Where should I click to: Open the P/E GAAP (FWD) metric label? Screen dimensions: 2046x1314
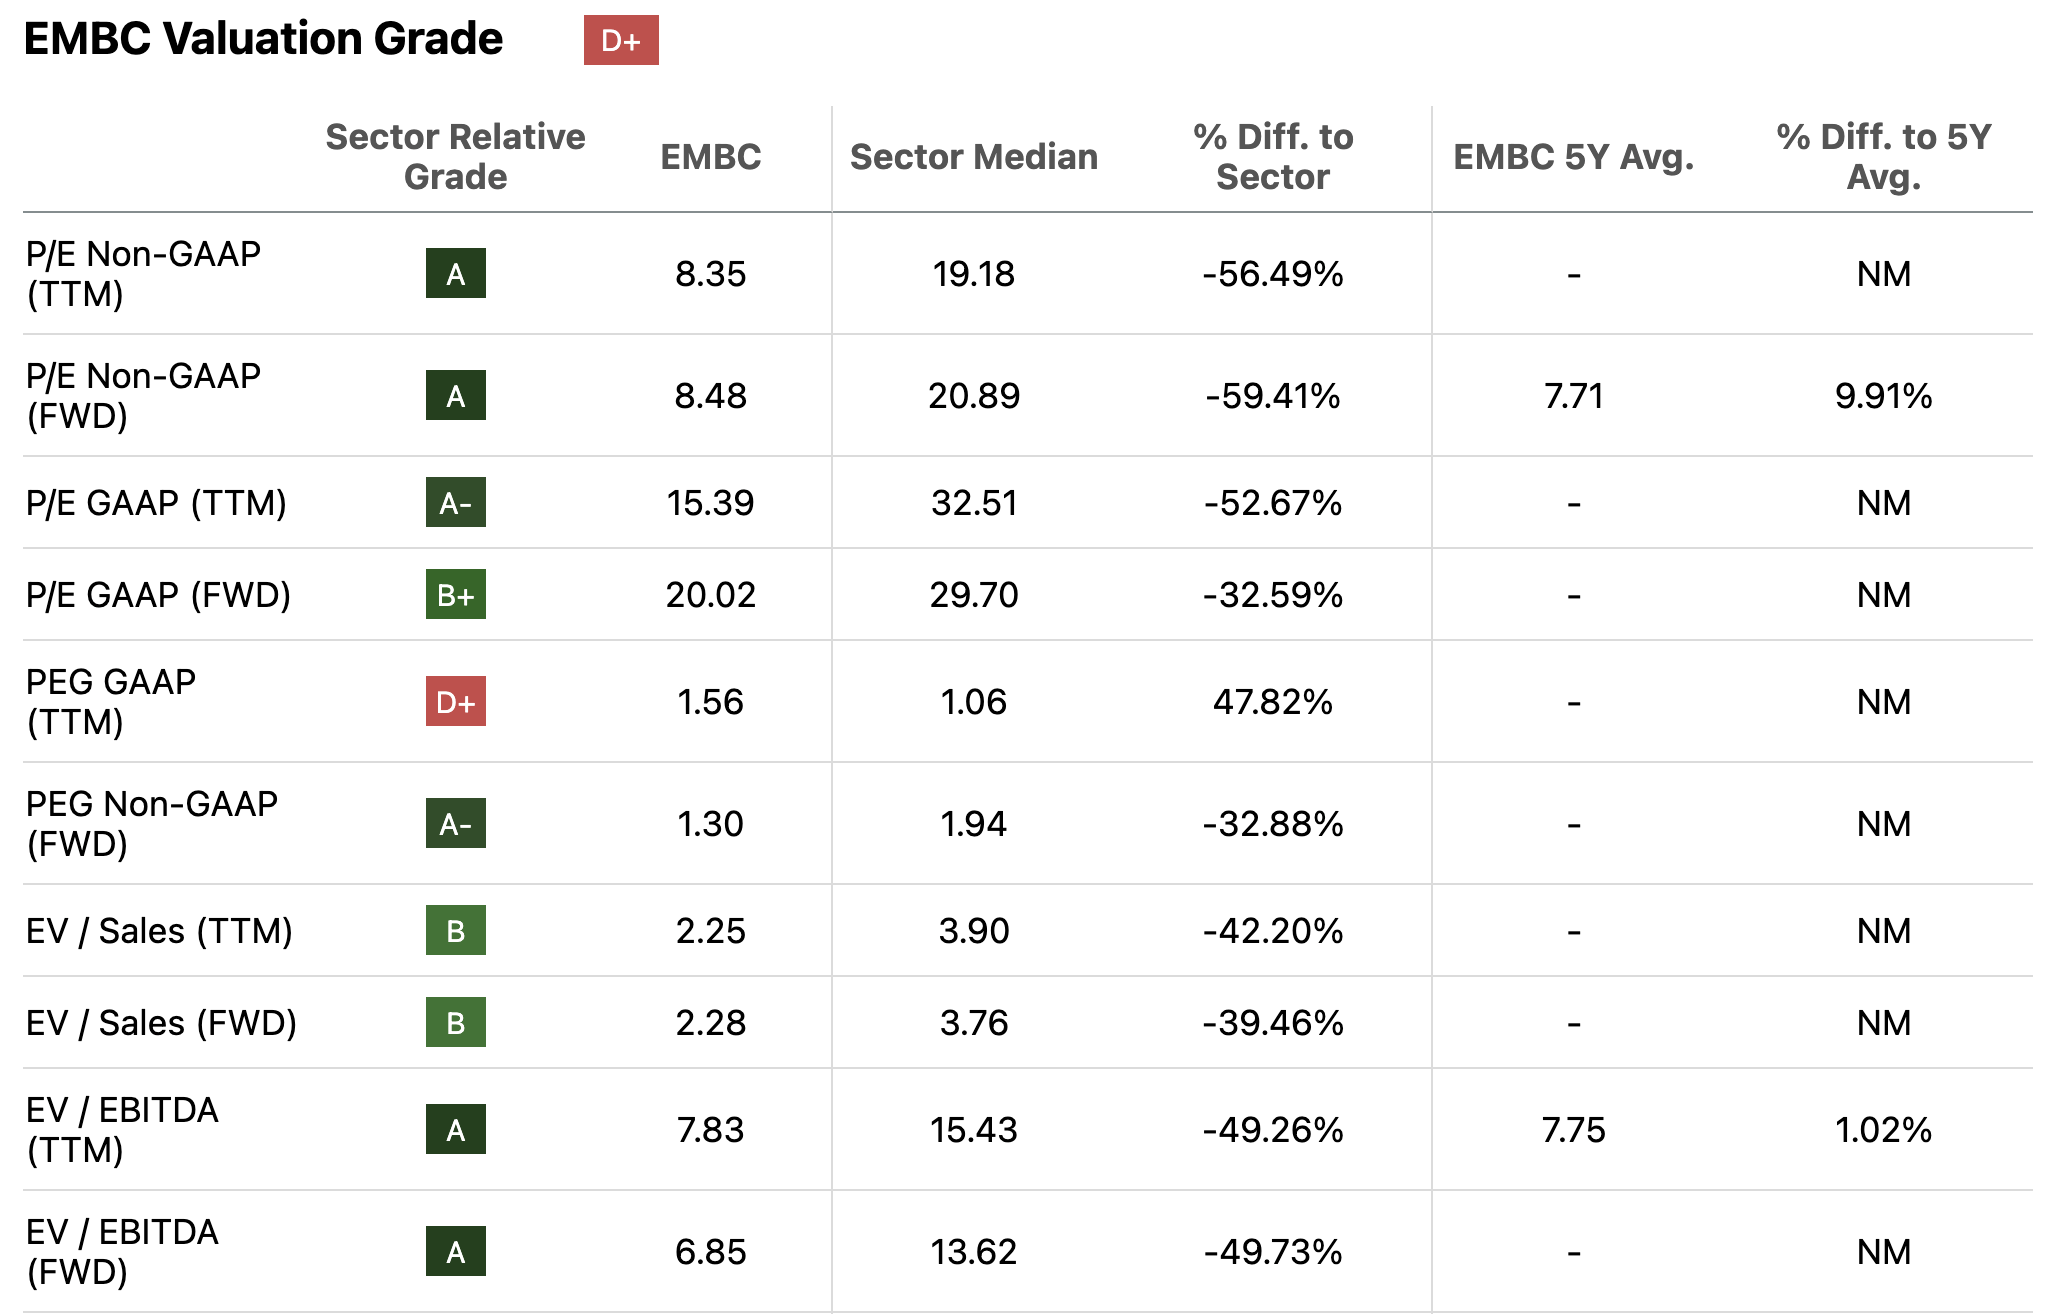[x=158, y=595]
